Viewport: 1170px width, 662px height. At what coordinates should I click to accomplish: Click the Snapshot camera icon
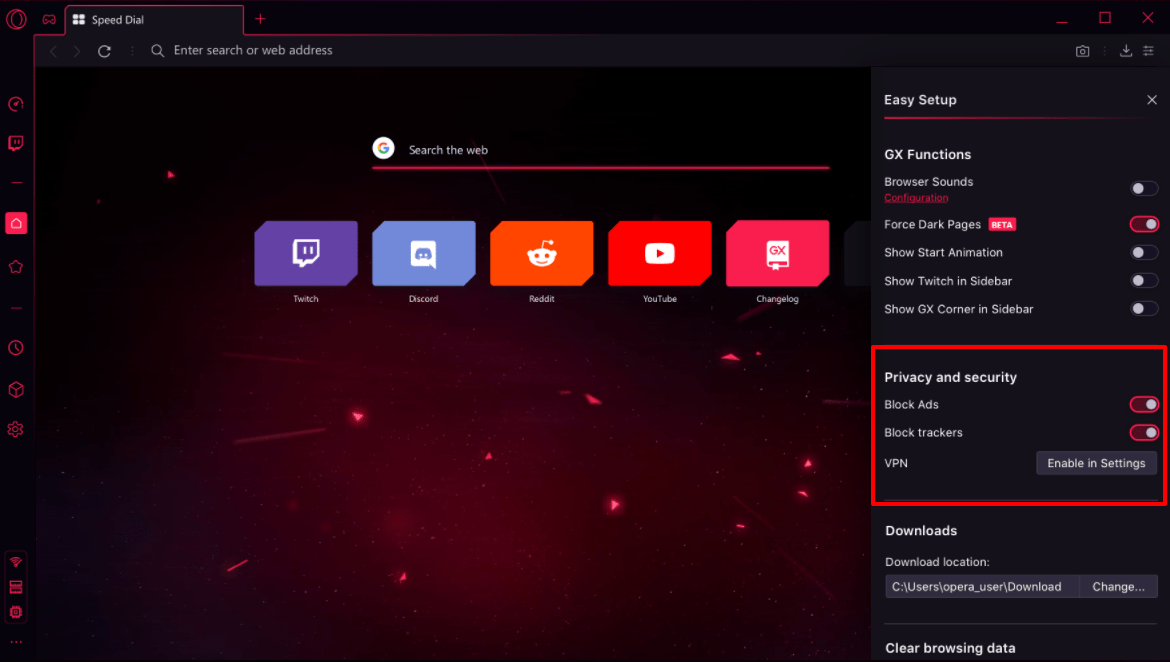(x=1082, y=51)
